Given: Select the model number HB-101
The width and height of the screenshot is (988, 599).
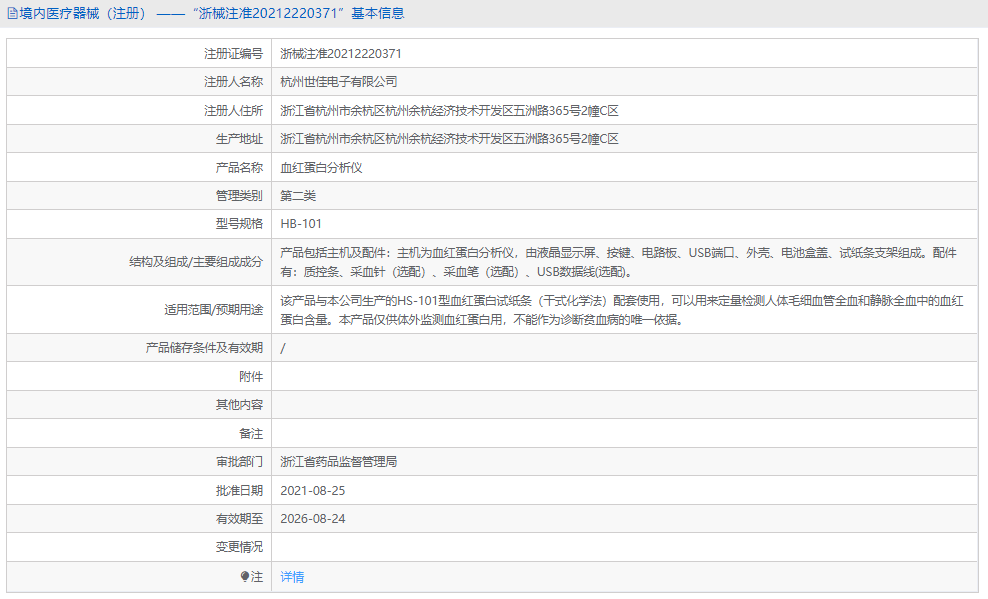Looking at the screenshot, I should click(303, 223).
